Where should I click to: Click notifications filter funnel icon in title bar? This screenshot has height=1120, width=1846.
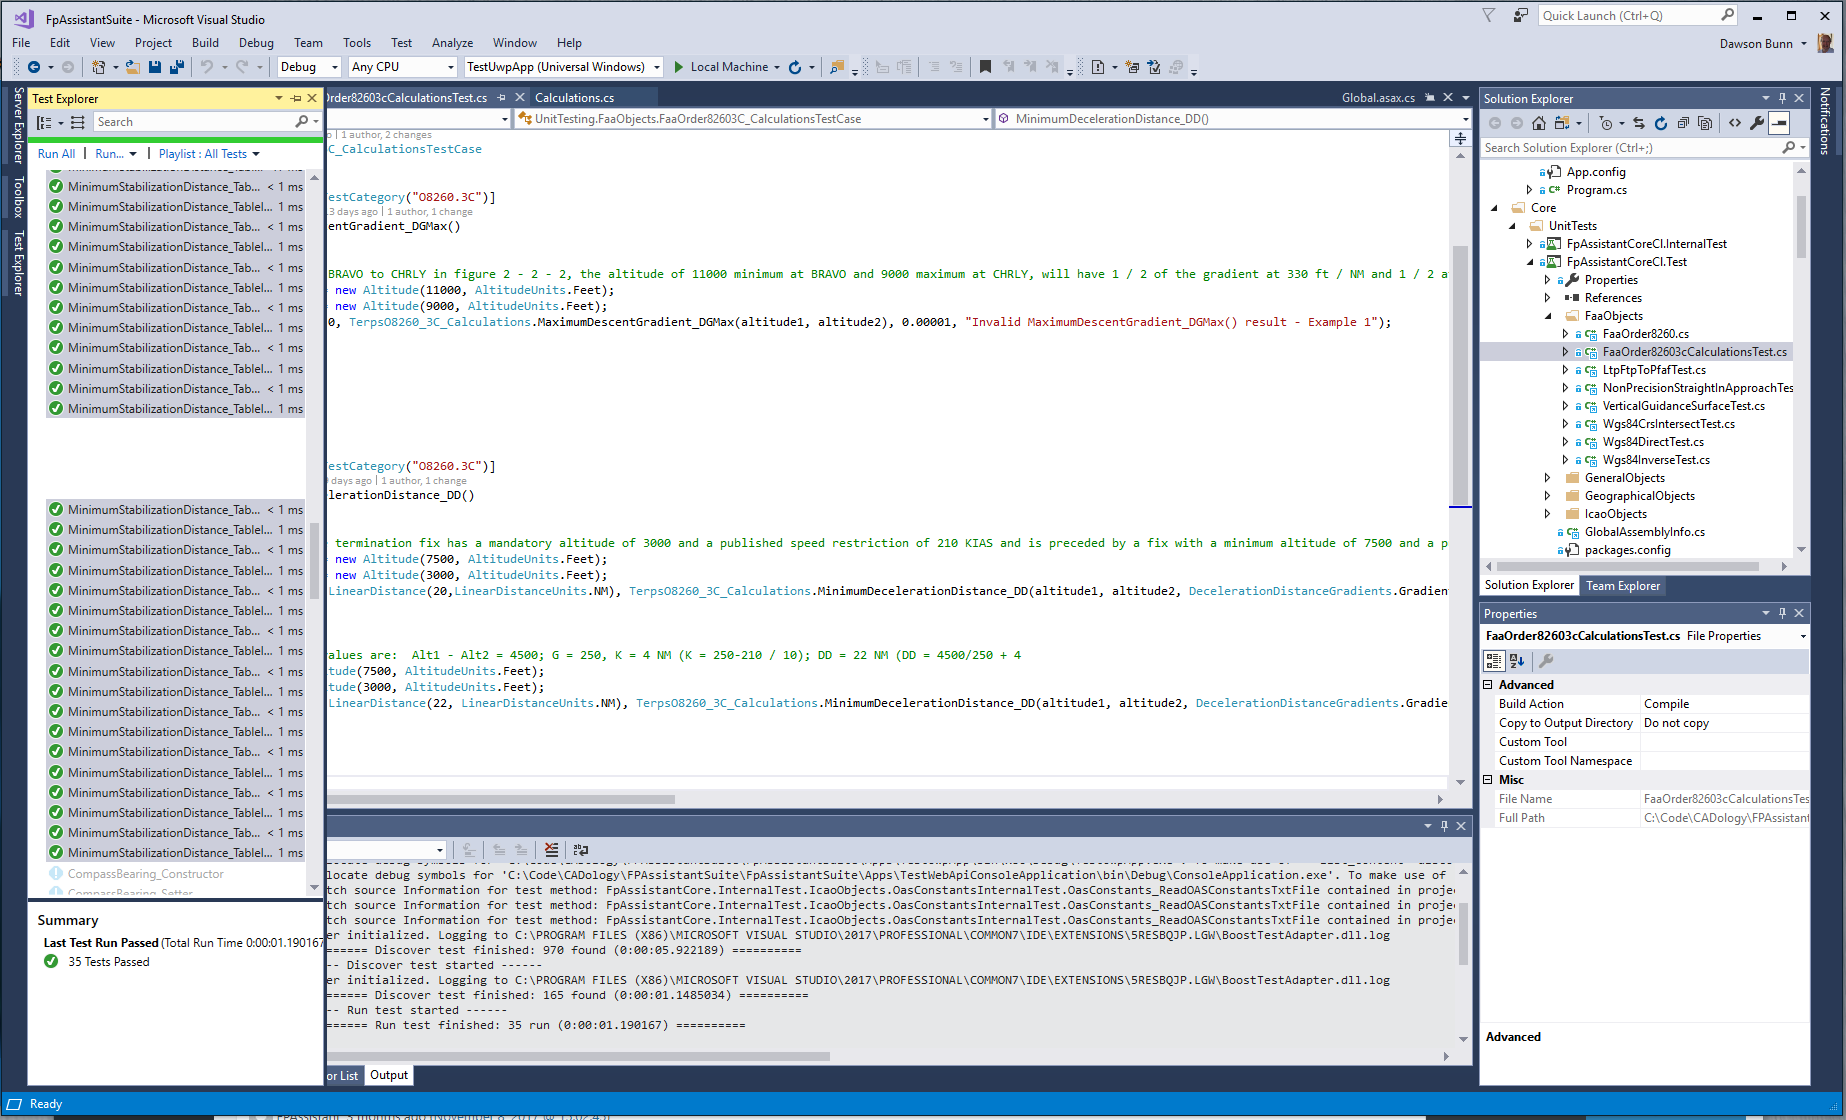pos(1489,15)
